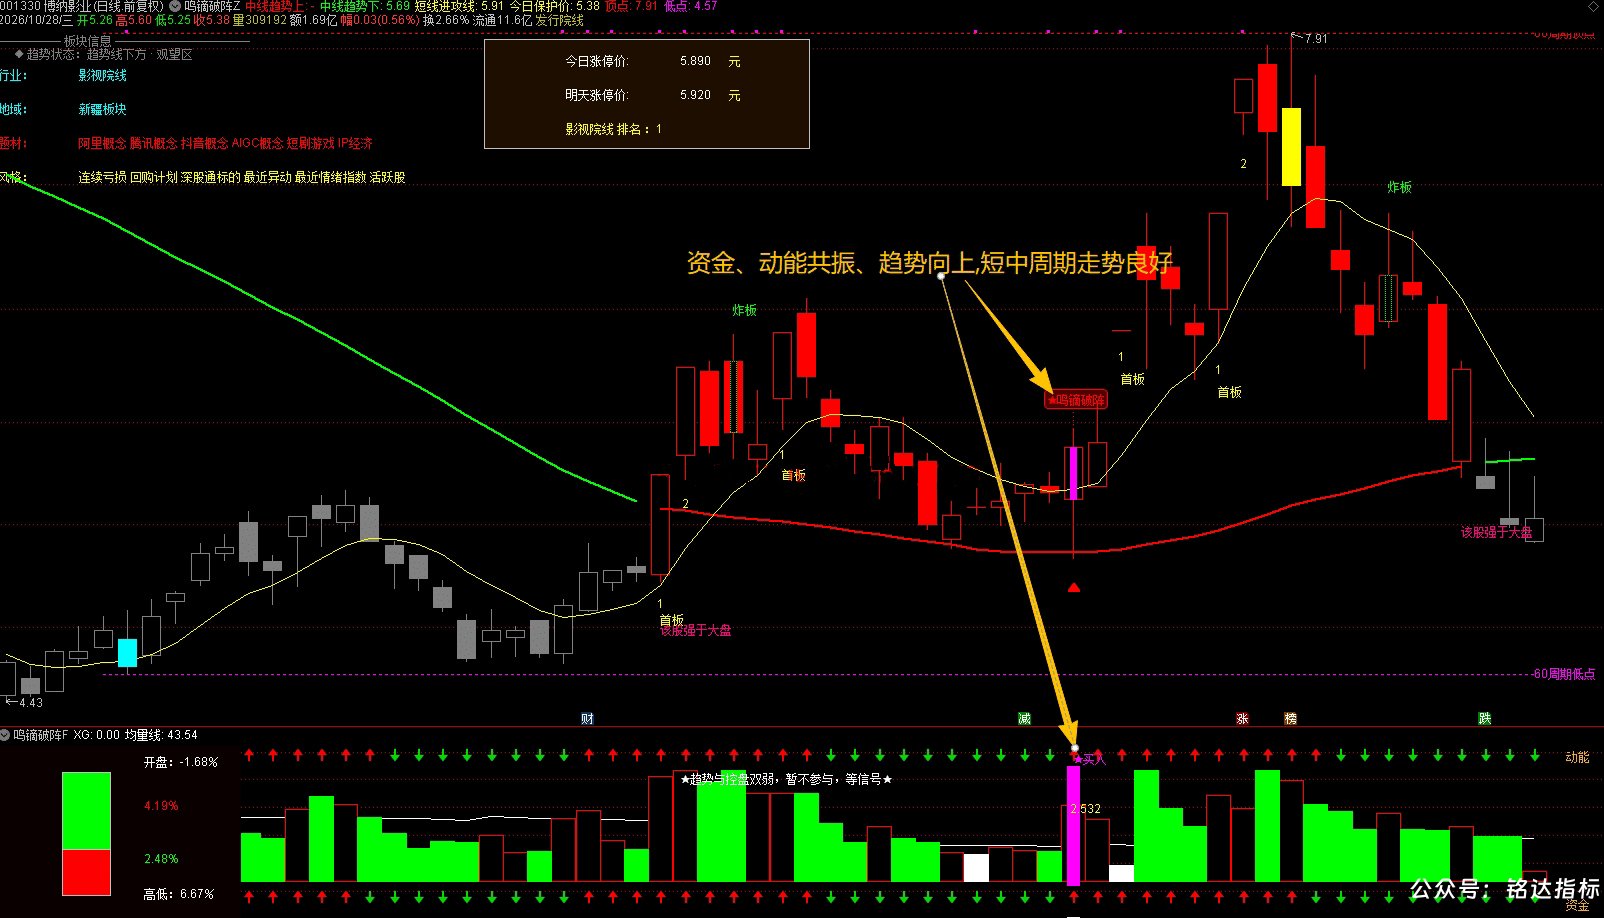
Task: Click the 新疆板块 region link
Action: [103, 109]
